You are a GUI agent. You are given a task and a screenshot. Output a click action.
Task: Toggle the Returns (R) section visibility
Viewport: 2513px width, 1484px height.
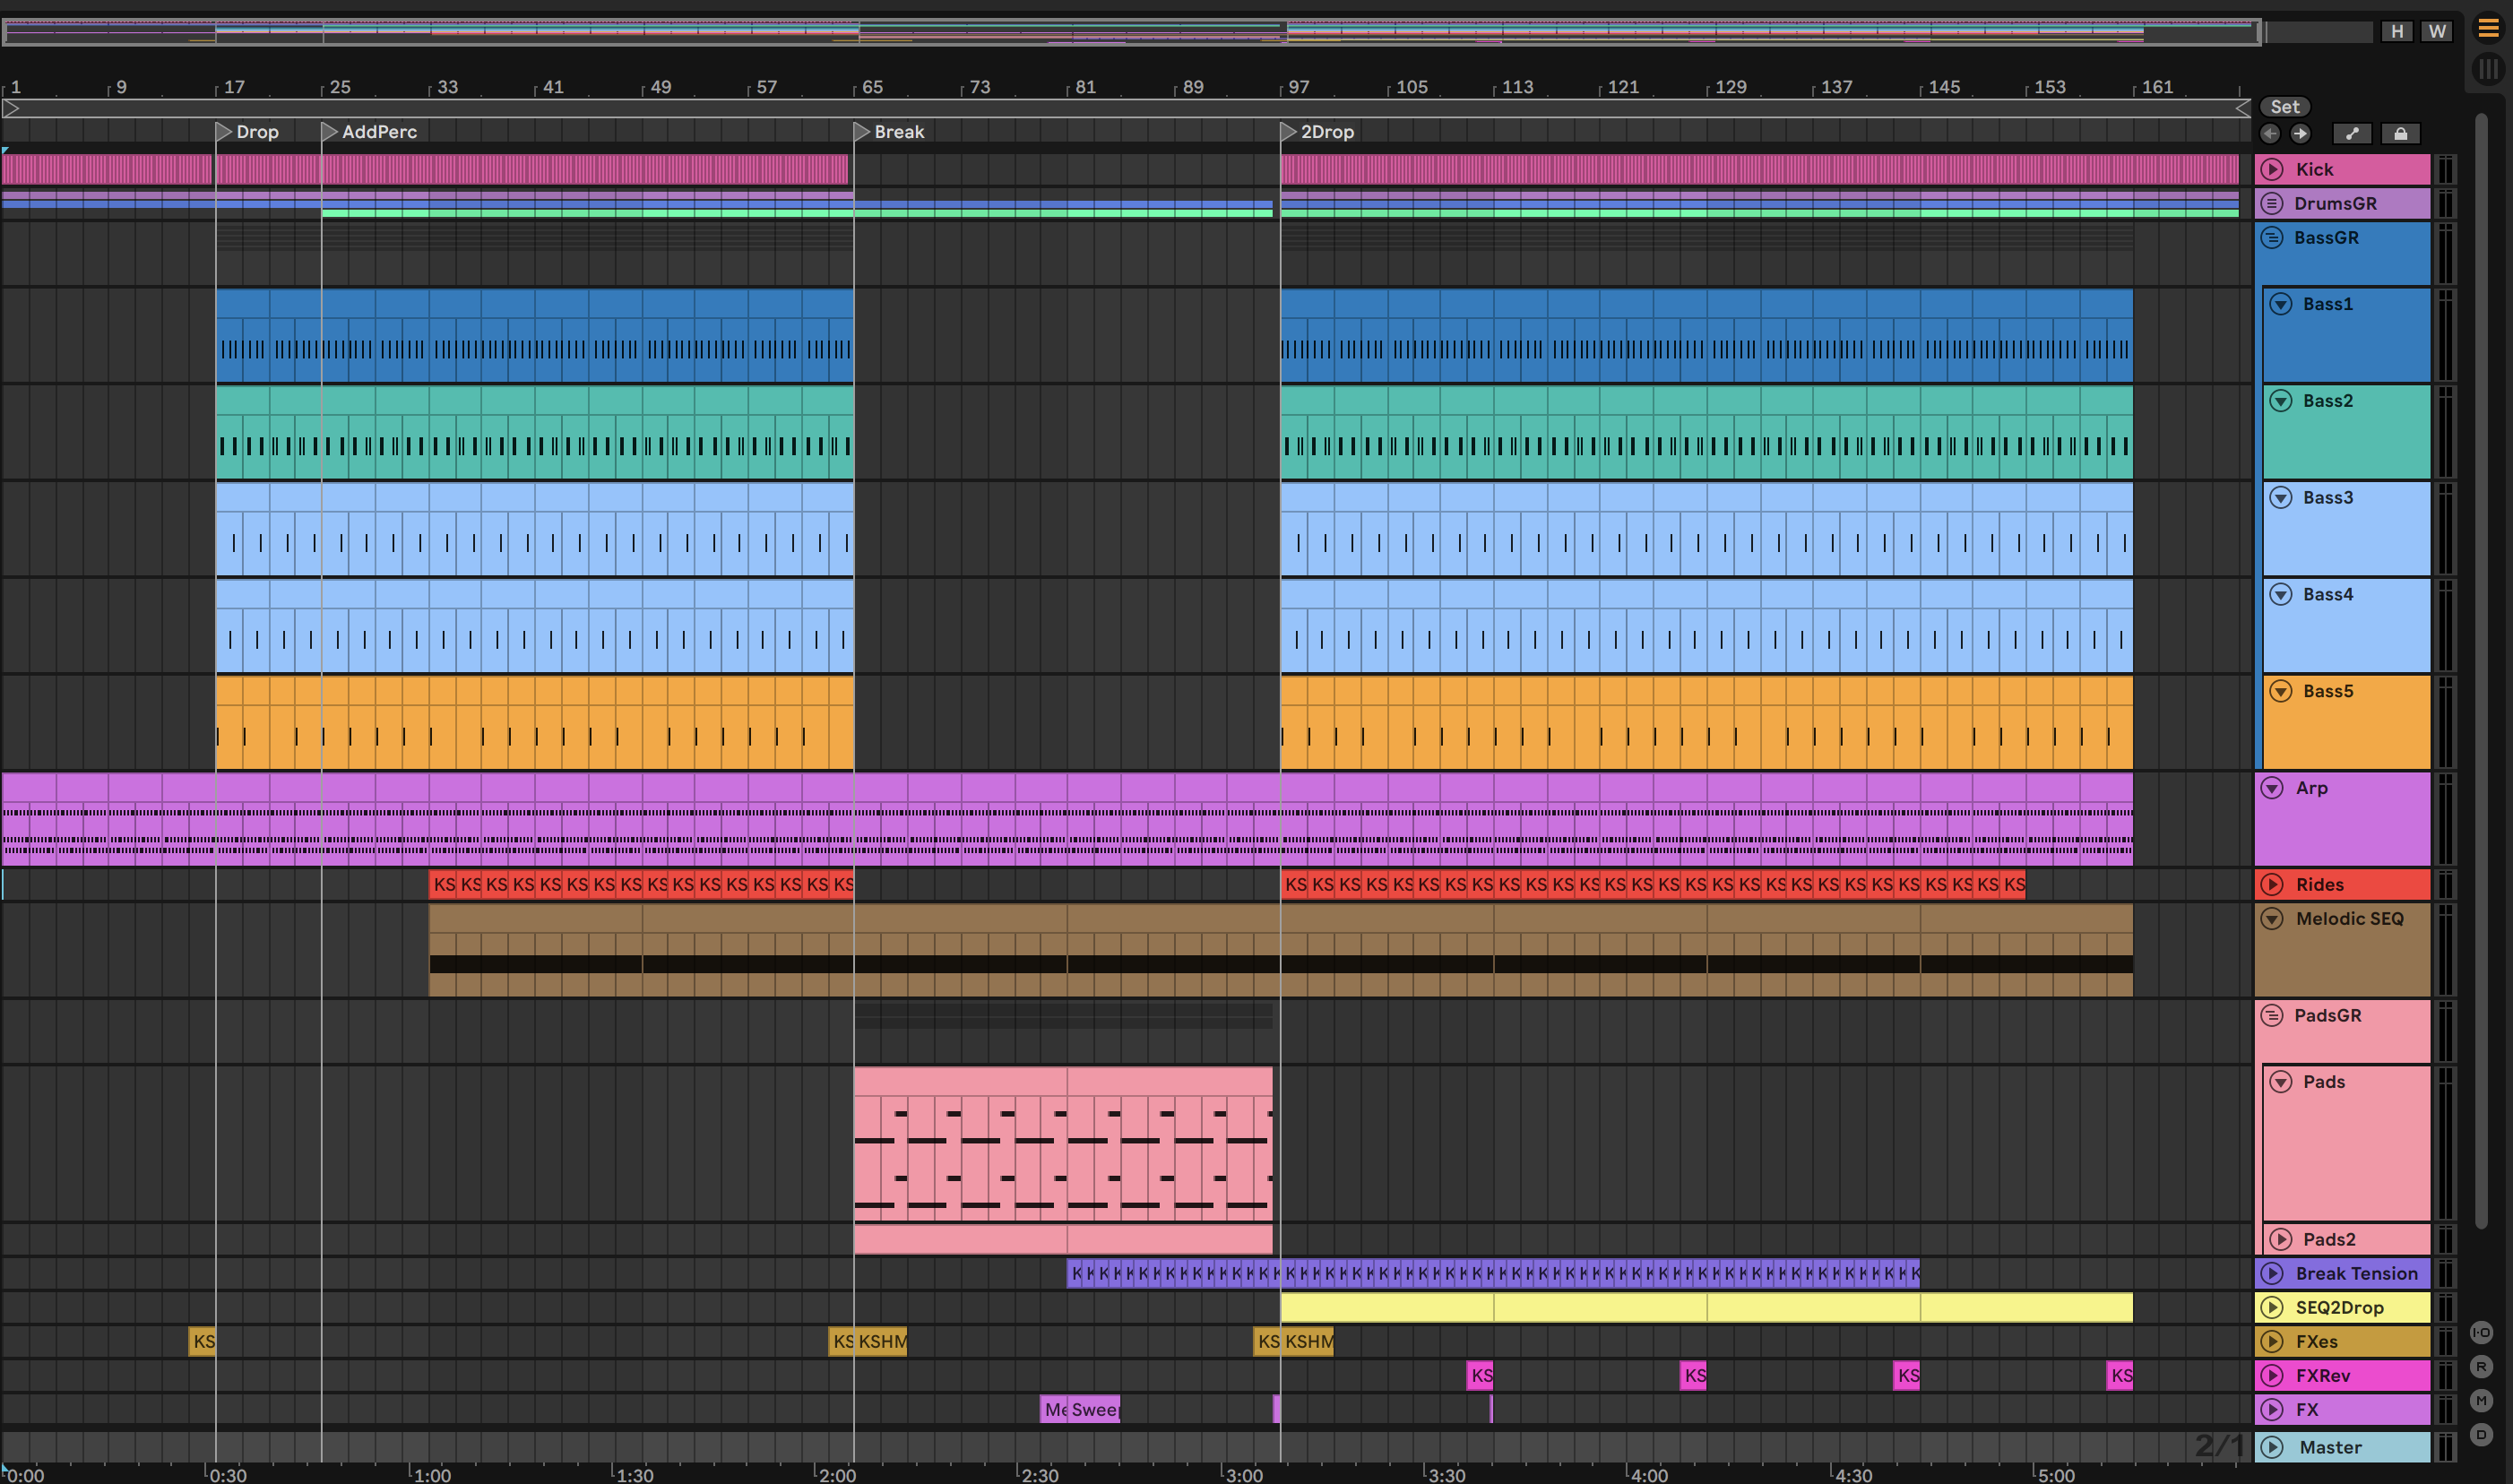click(2481, 1366)
